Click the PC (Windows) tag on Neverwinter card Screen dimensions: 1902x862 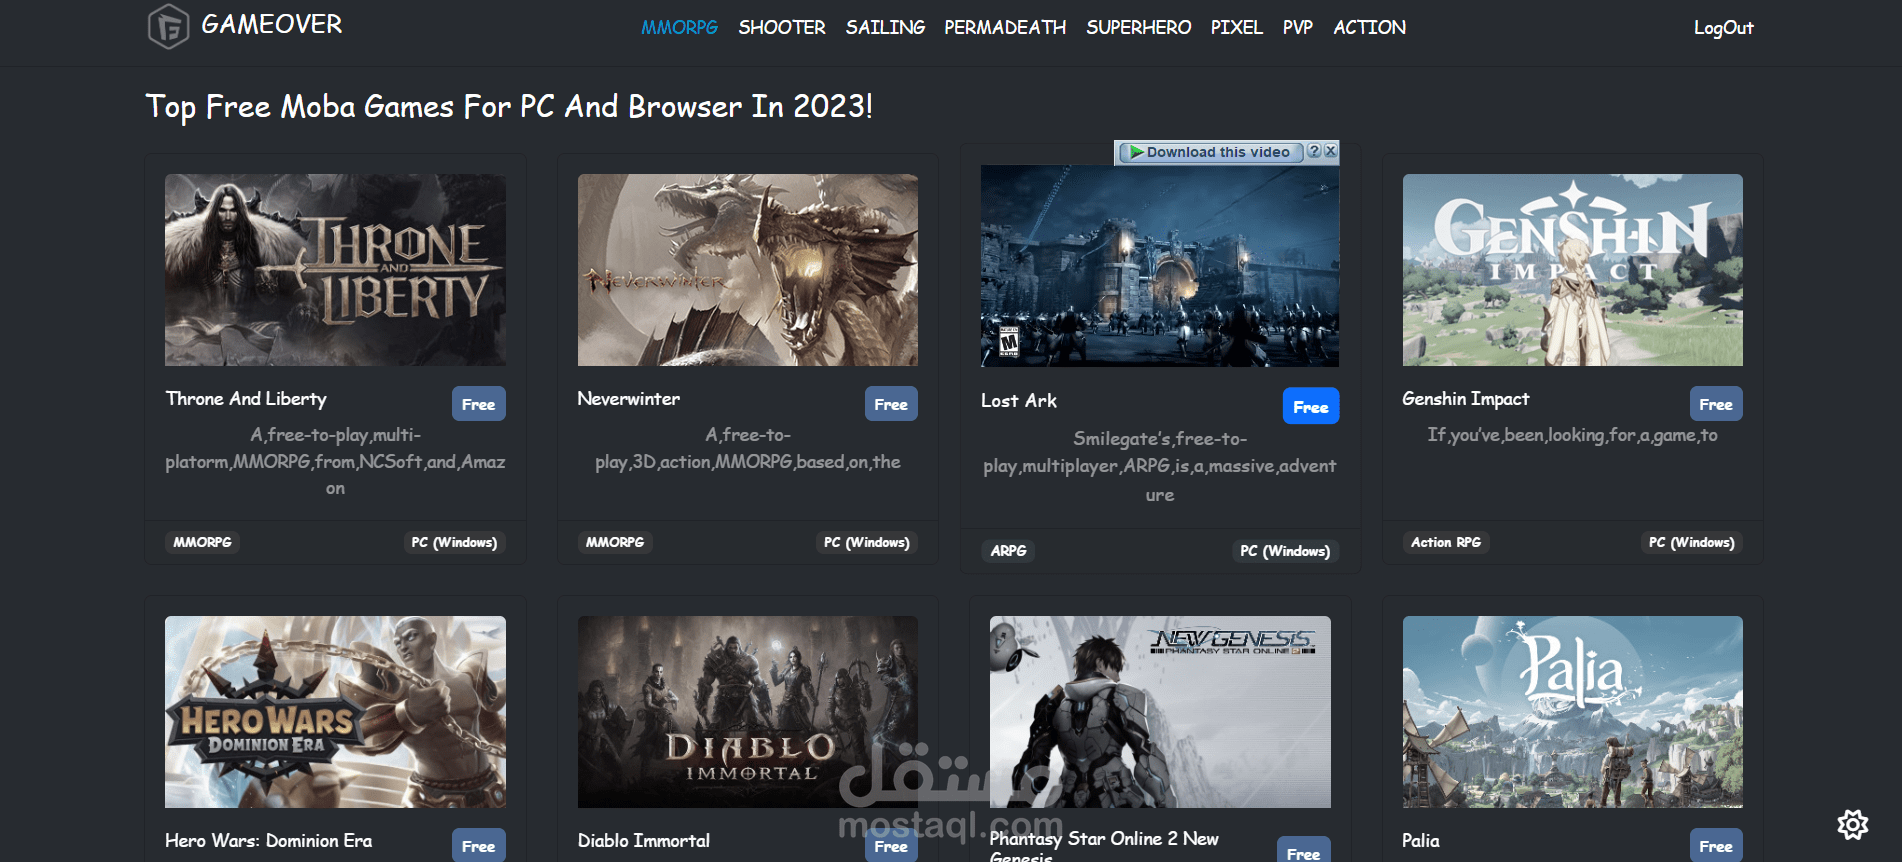(867, 542)
